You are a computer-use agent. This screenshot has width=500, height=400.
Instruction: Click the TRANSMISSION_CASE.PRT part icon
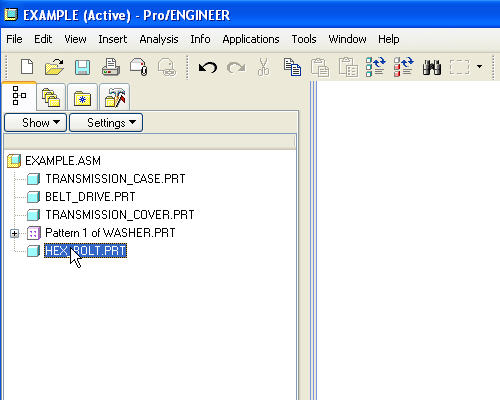pyautogui.click(x=33, y=179)
